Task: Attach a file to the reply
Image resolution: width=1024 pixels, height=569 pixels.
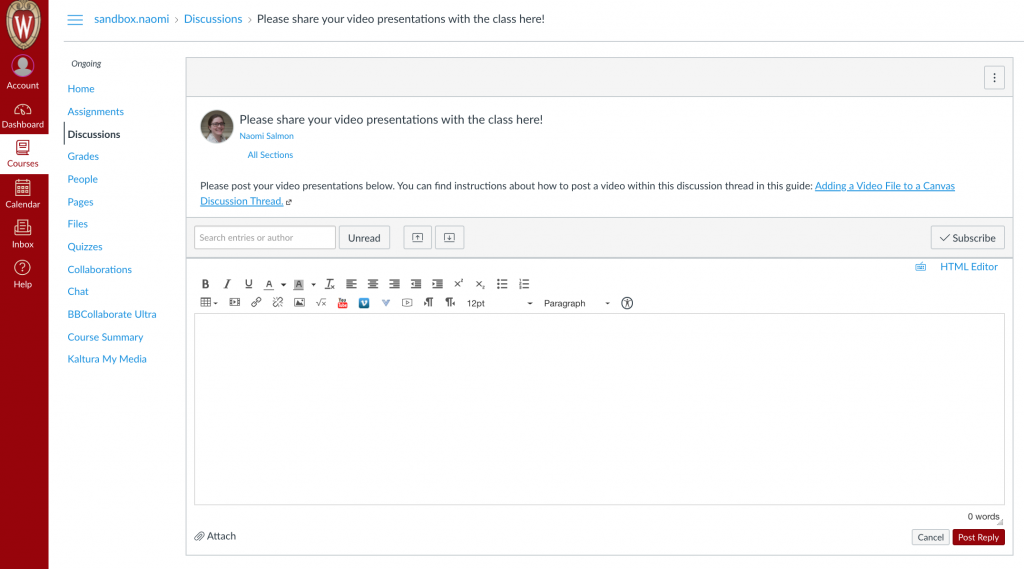Action: pos(215,536)
